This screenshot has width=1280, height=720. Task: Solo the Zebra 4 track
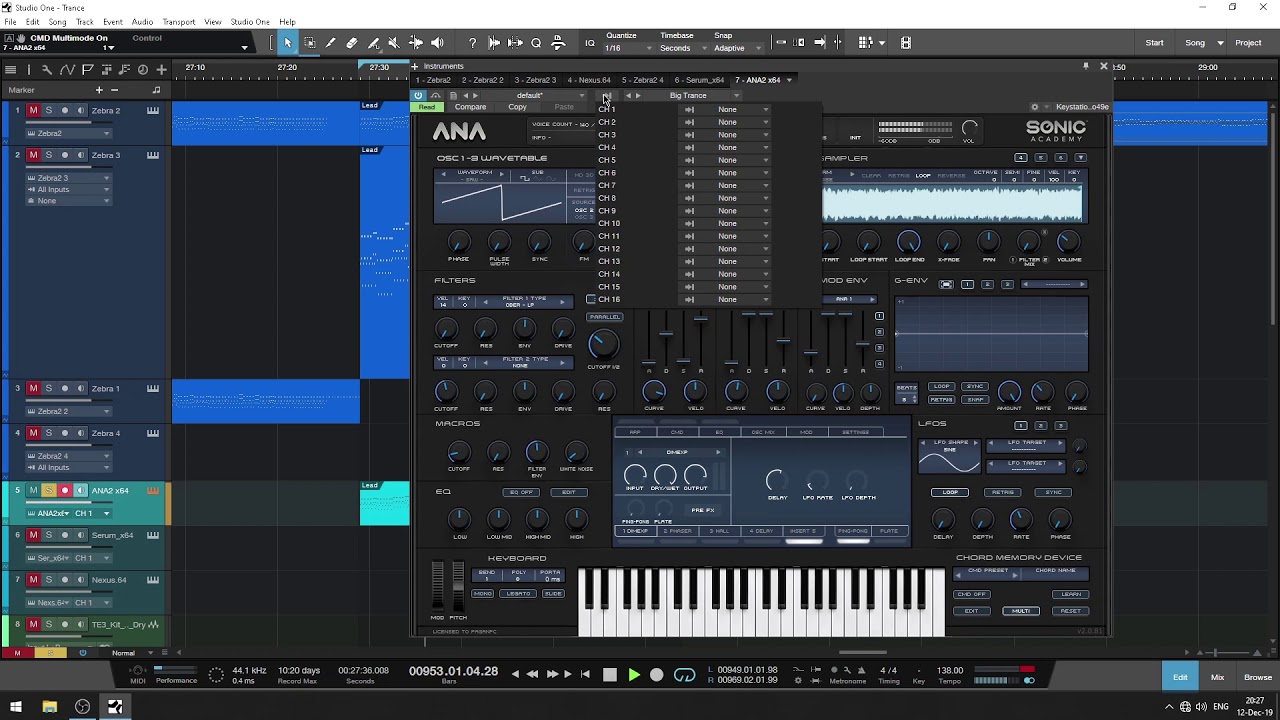[x=48, y=433]
